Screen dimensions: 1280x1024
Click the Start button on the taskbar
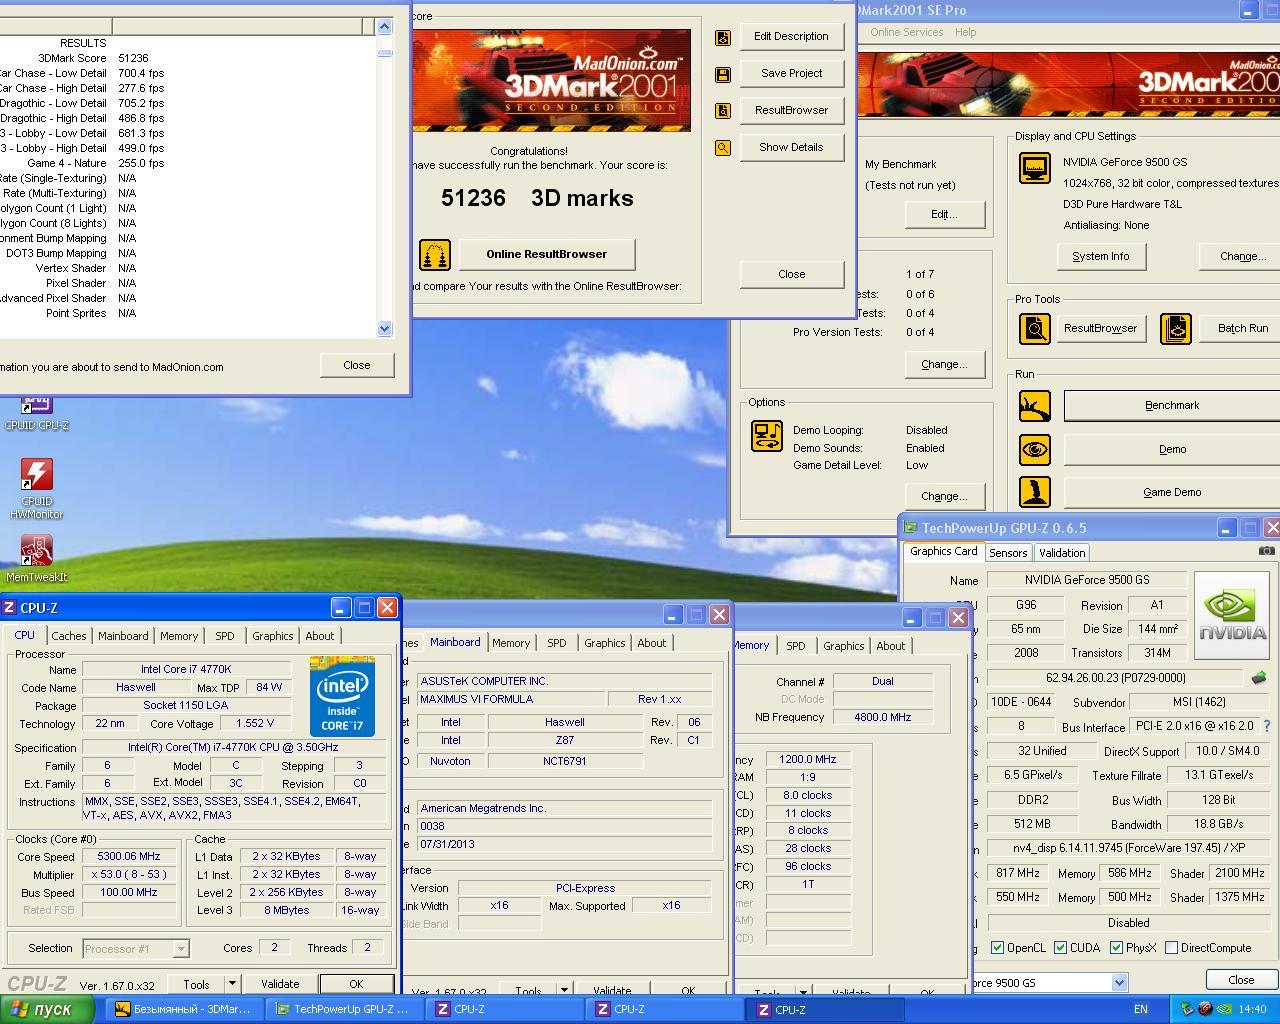48,1009
